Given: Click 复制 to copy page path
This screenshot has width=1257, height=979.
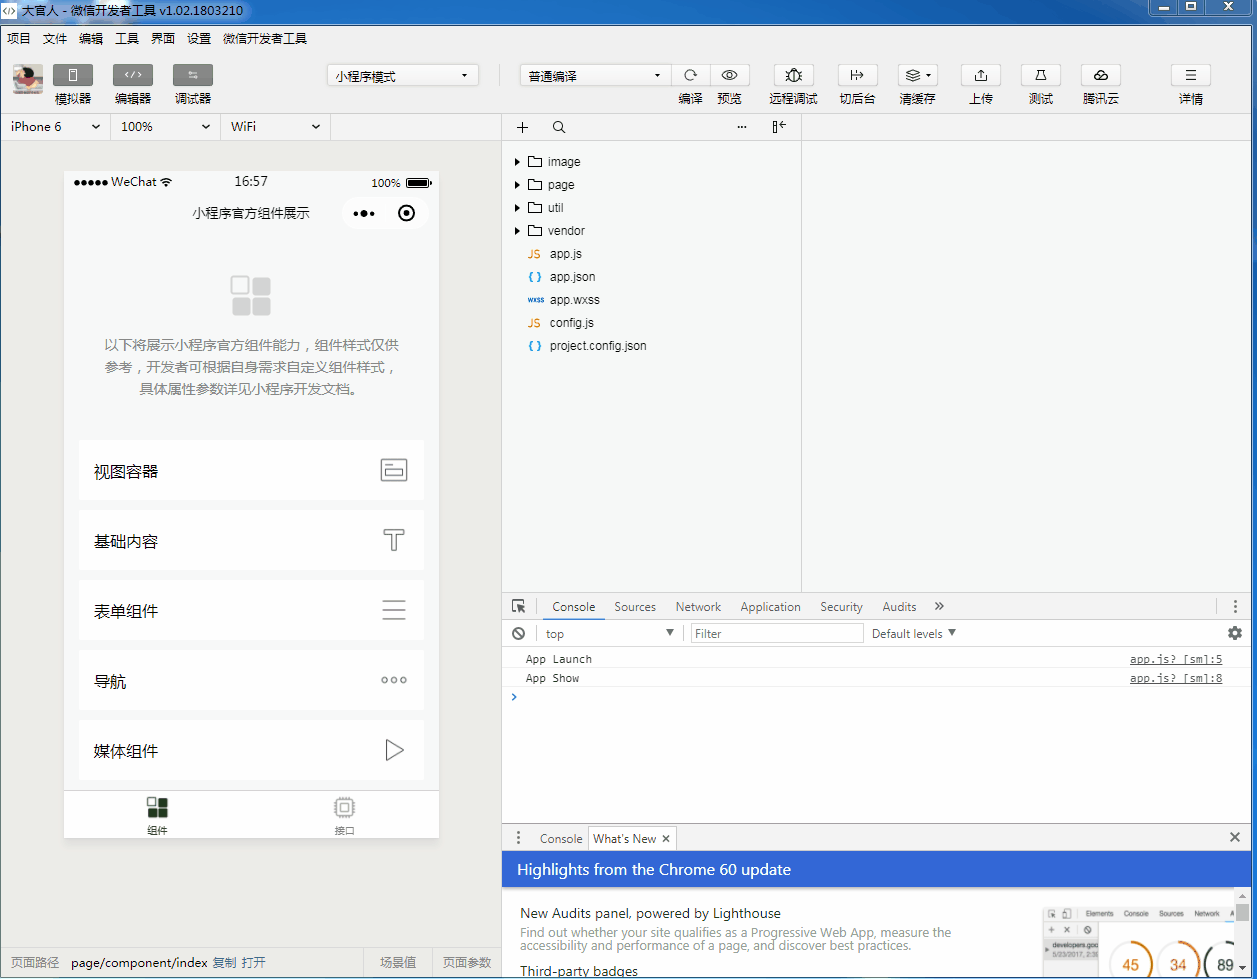Looking at the screenshot, I should pyautogui.click(x=224, y=962).
